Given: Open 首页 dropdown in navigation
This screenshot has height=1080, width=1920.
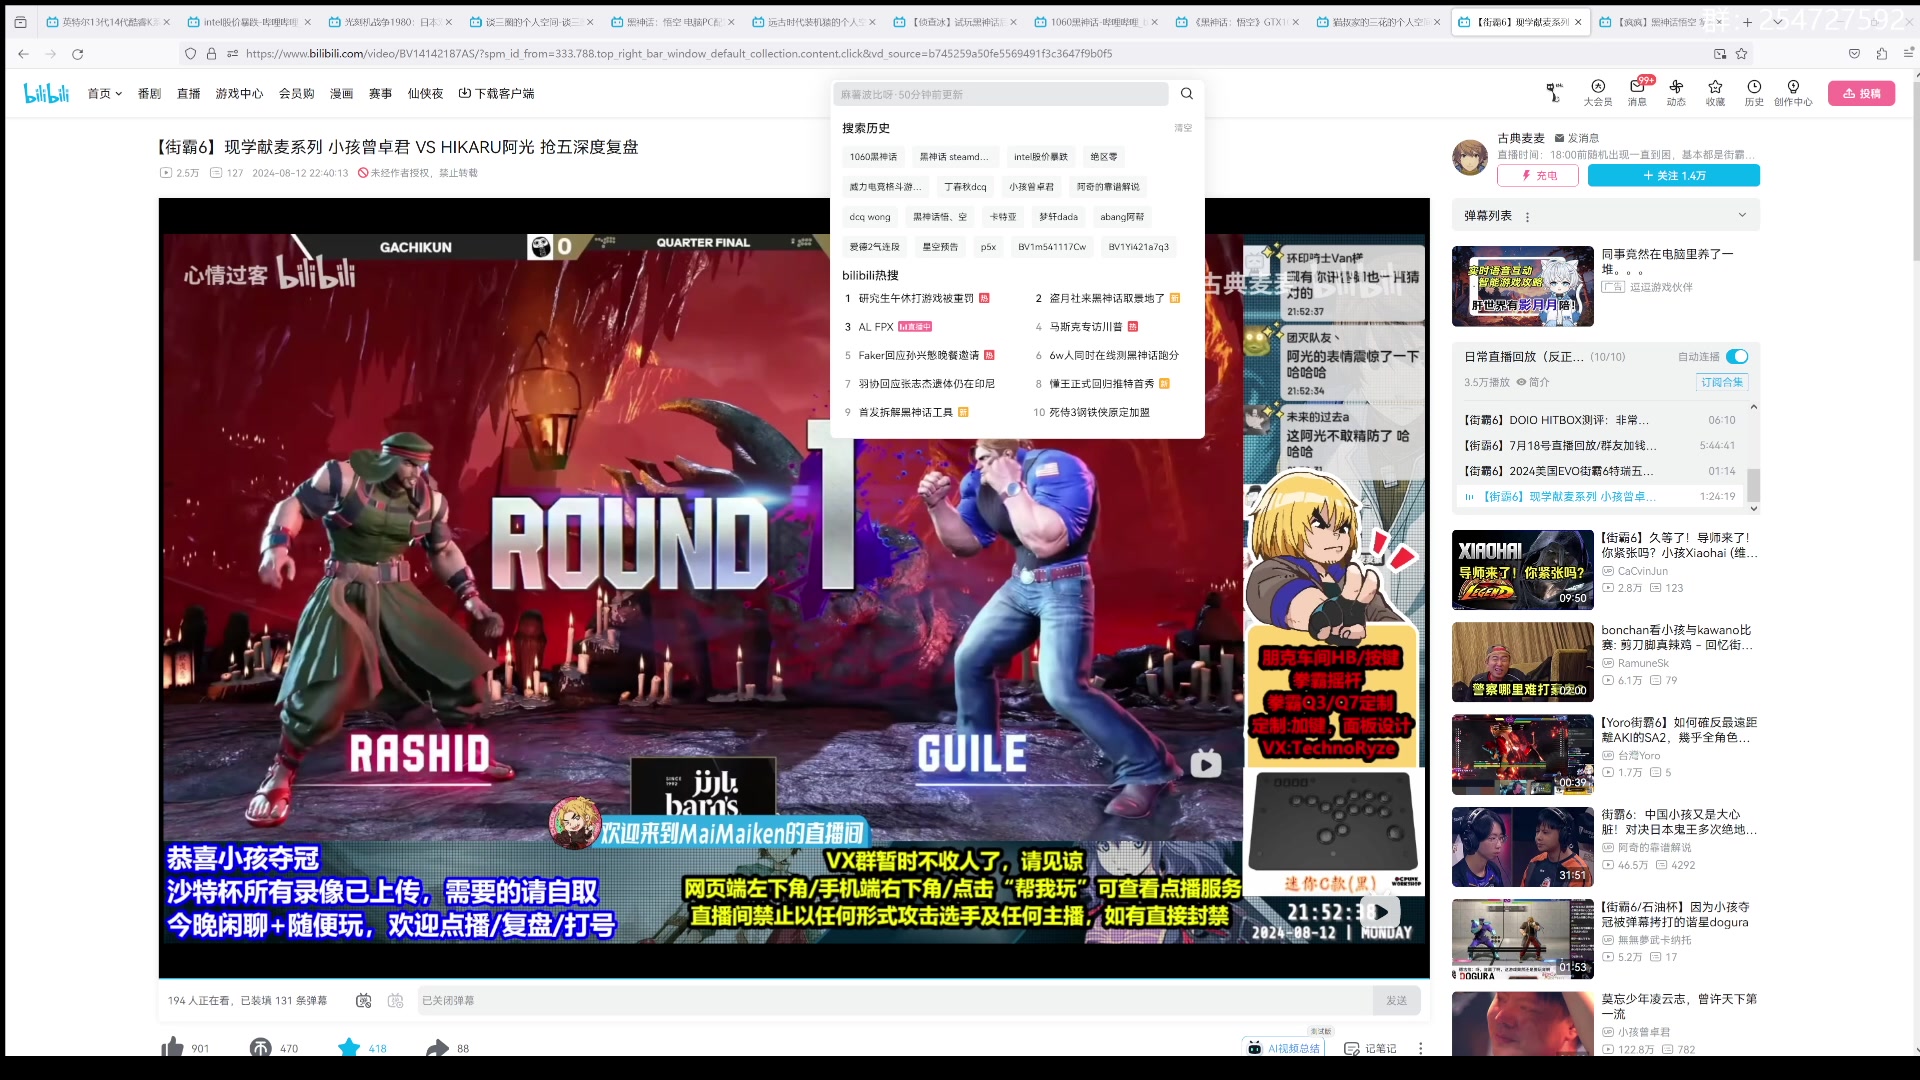Looking at the screenshot, I should [x=104, y=93].
